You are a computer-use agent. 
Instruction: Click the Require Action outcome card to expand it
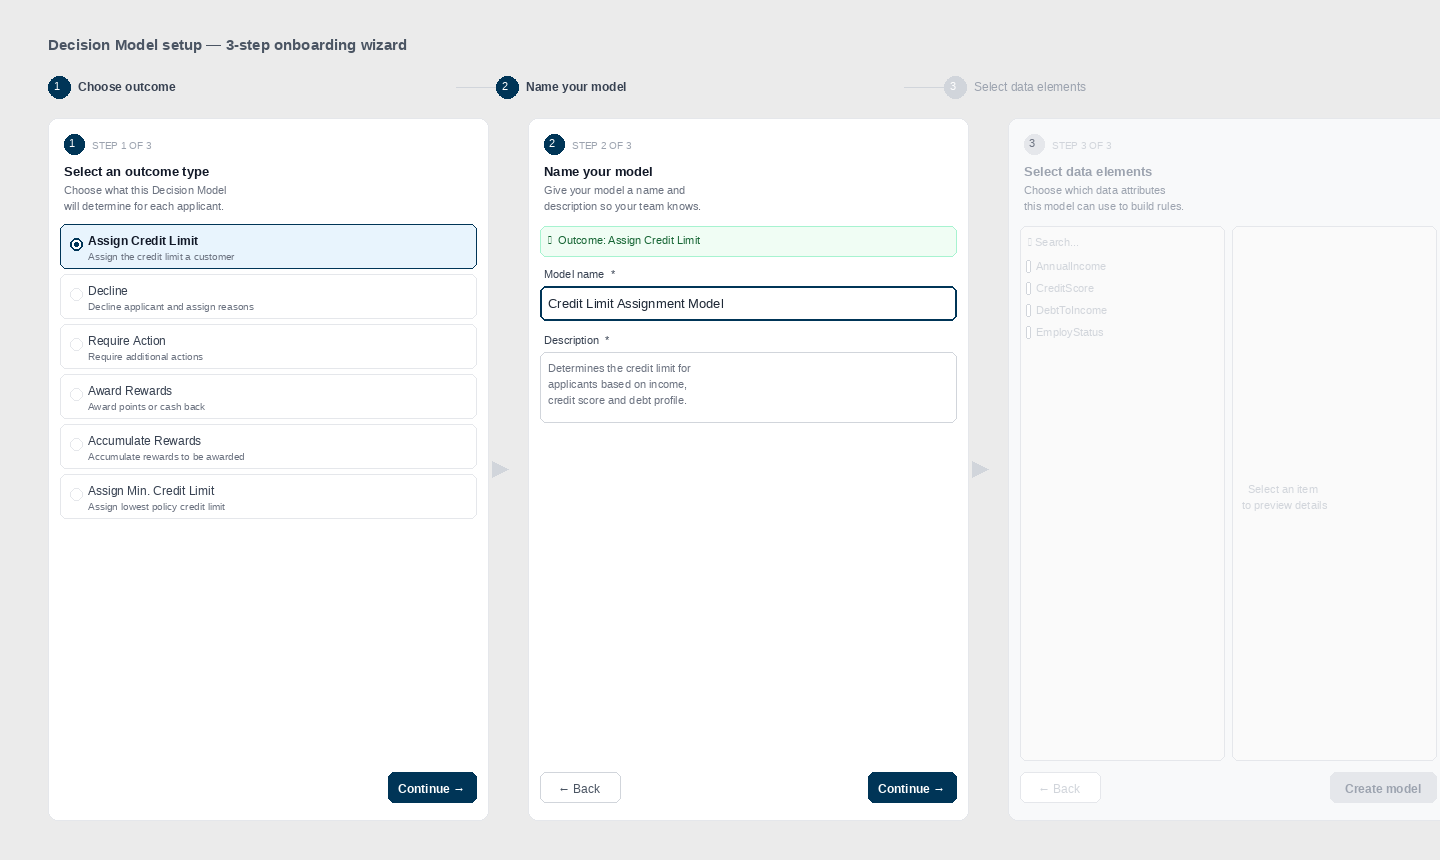coord(268,346)
